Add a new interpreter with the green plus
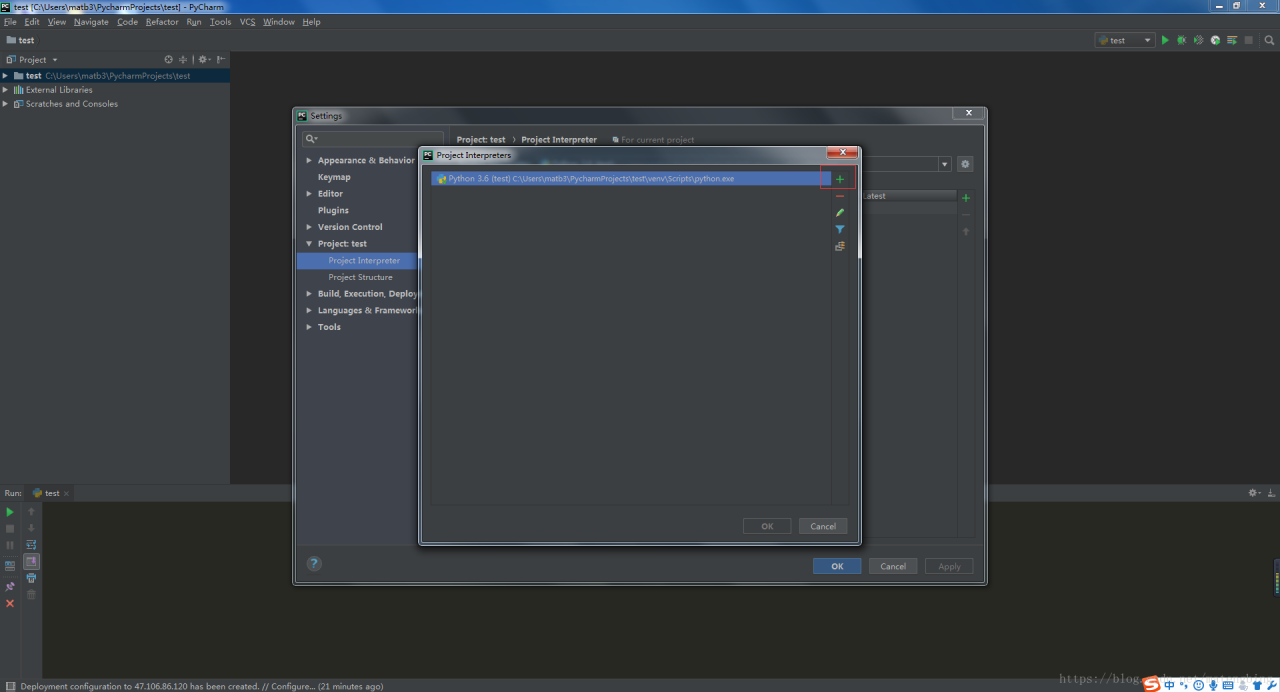This screenshot has width=1280, height=692. click(839, 179)
